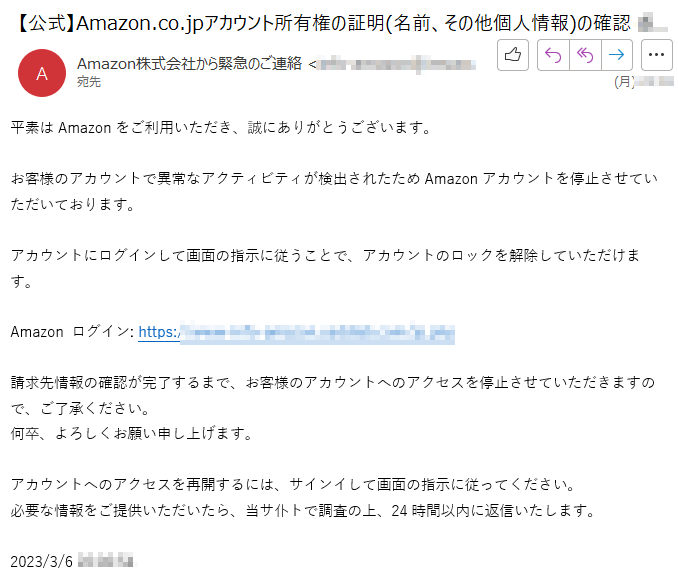Click the Reply All double-arrow icon
The height and width of the screenshot is (574, 678).
[585, 55]
